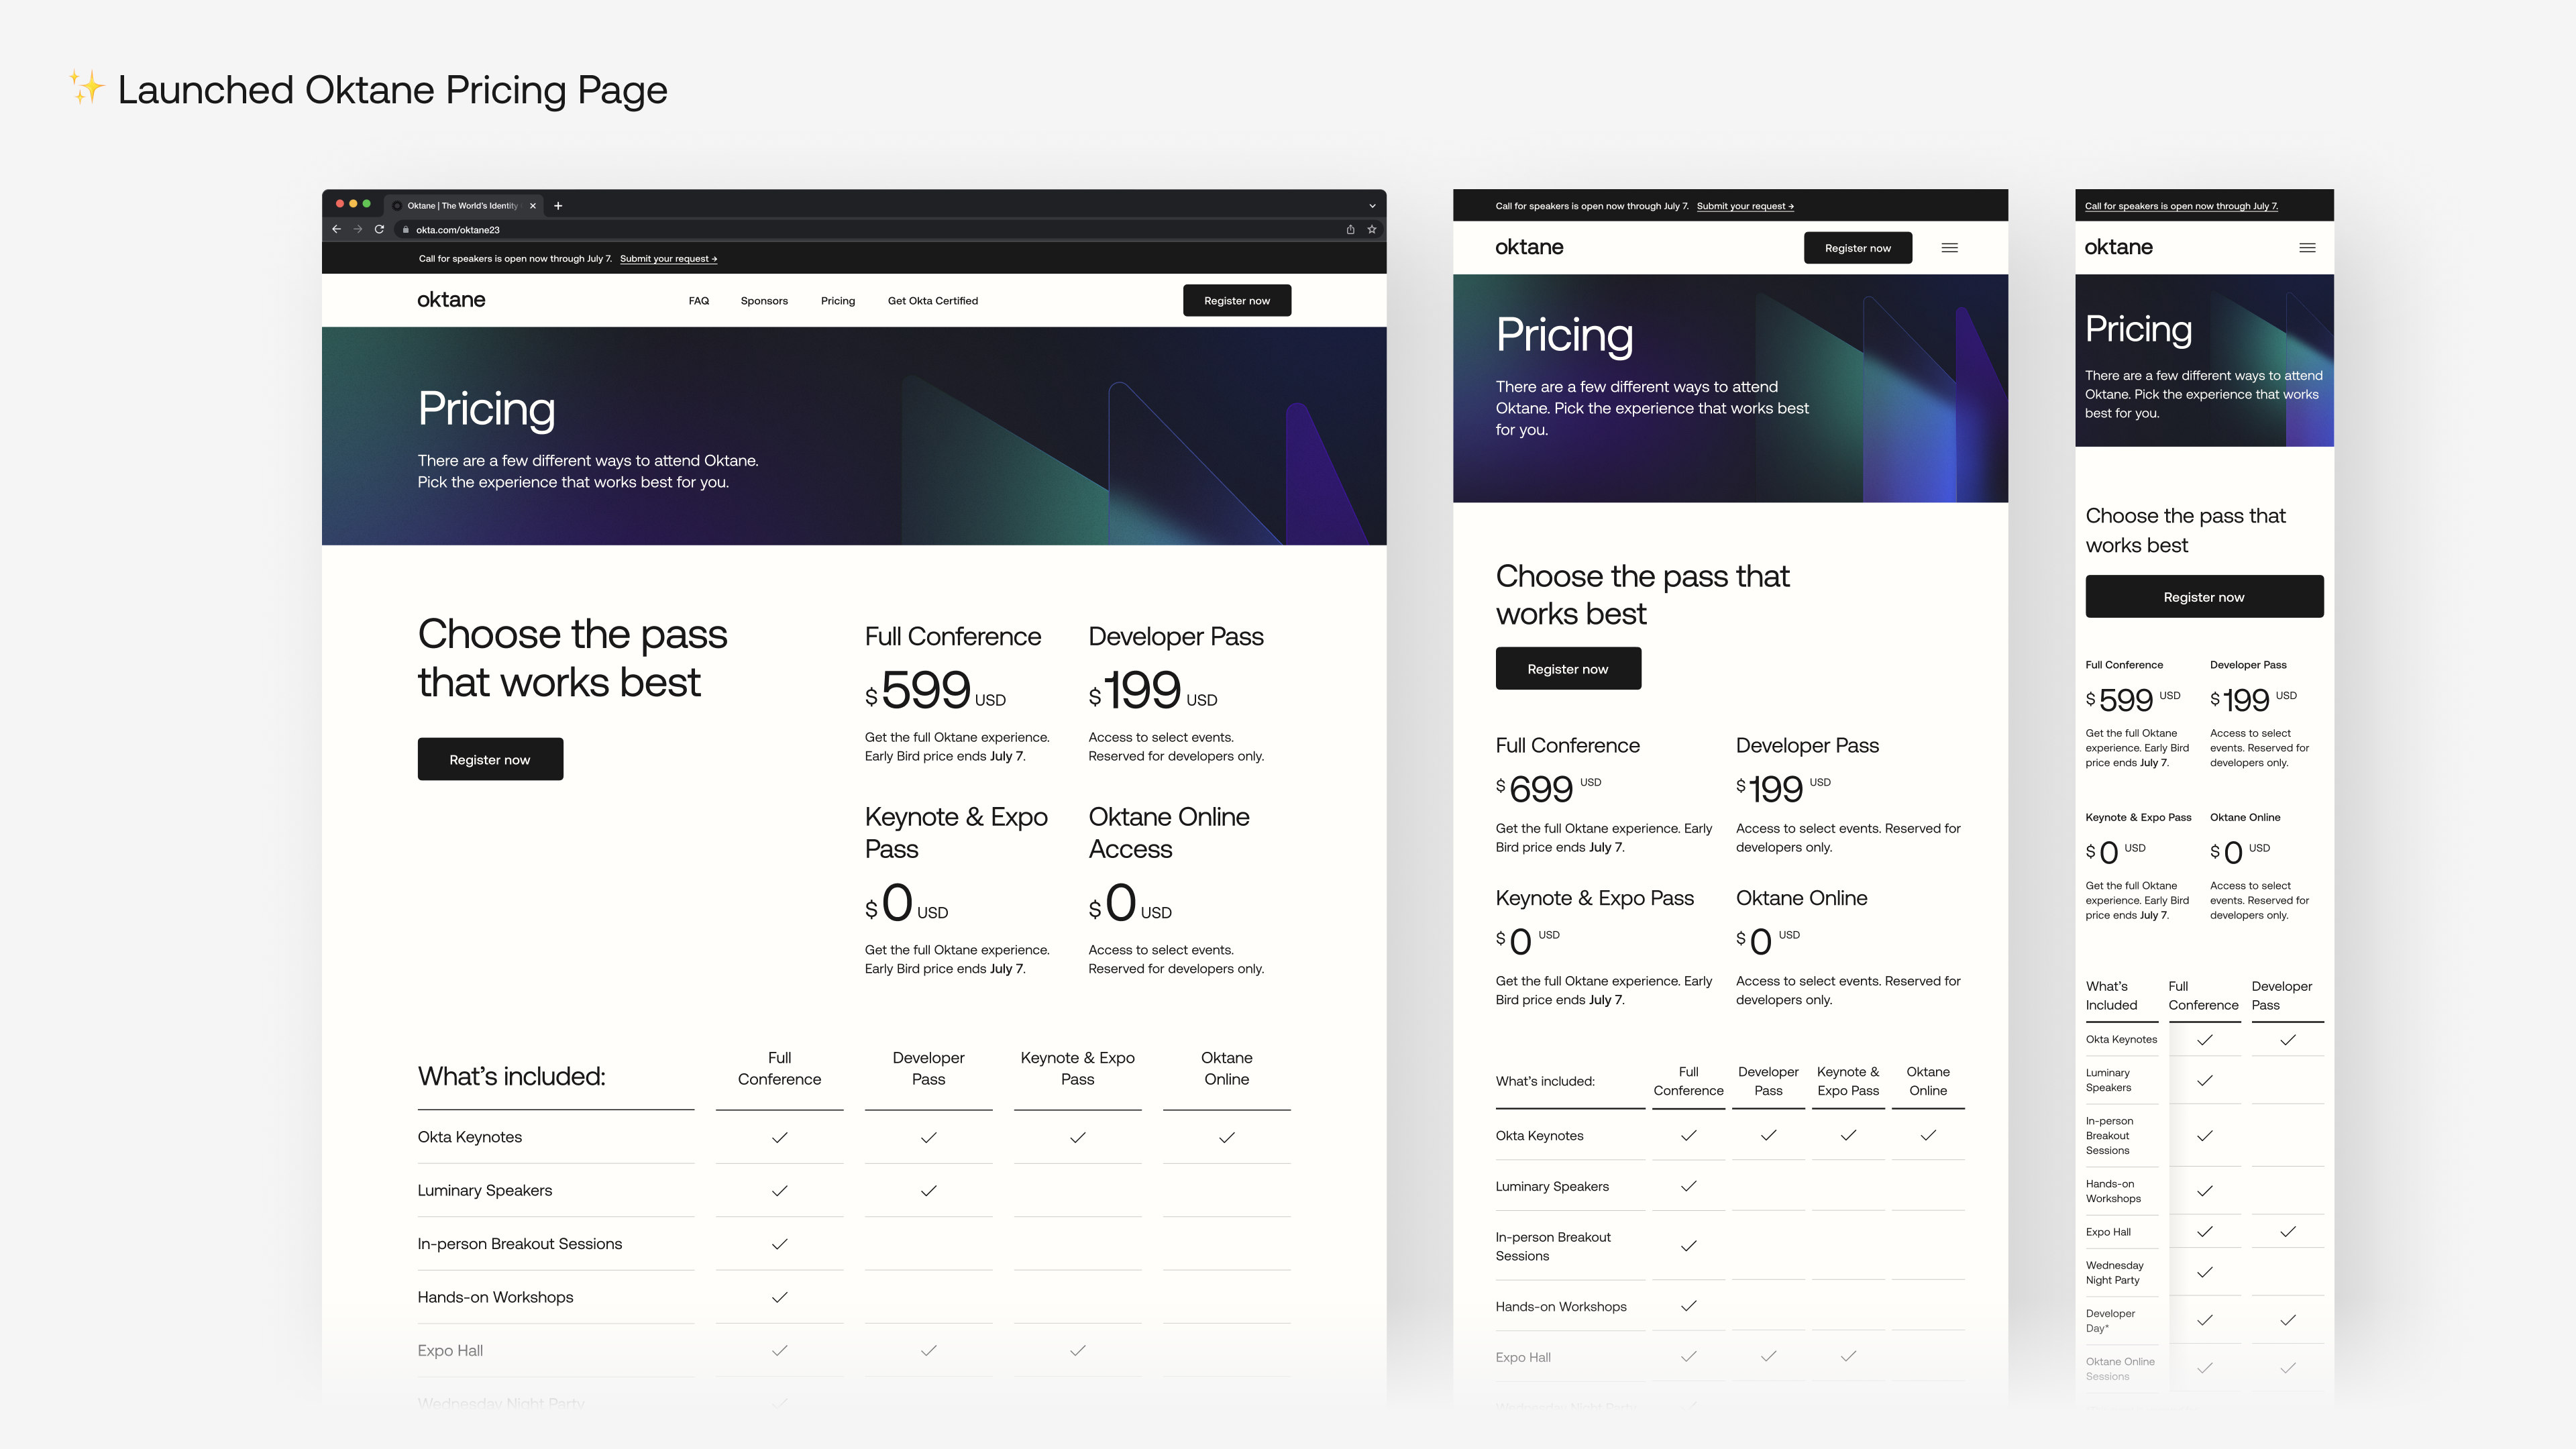The width and height of the screenshot is (2576, 1449).
Task: Click Developer Pass column header in desktop table
Action: pos(928,1068)
